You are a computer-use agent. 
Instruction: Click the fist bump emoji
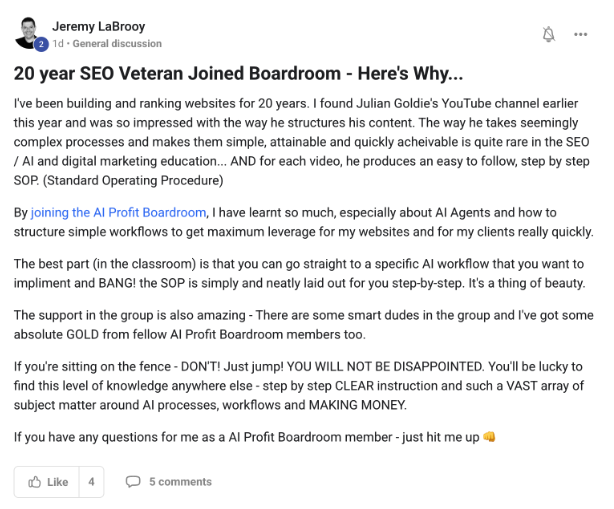489,437
